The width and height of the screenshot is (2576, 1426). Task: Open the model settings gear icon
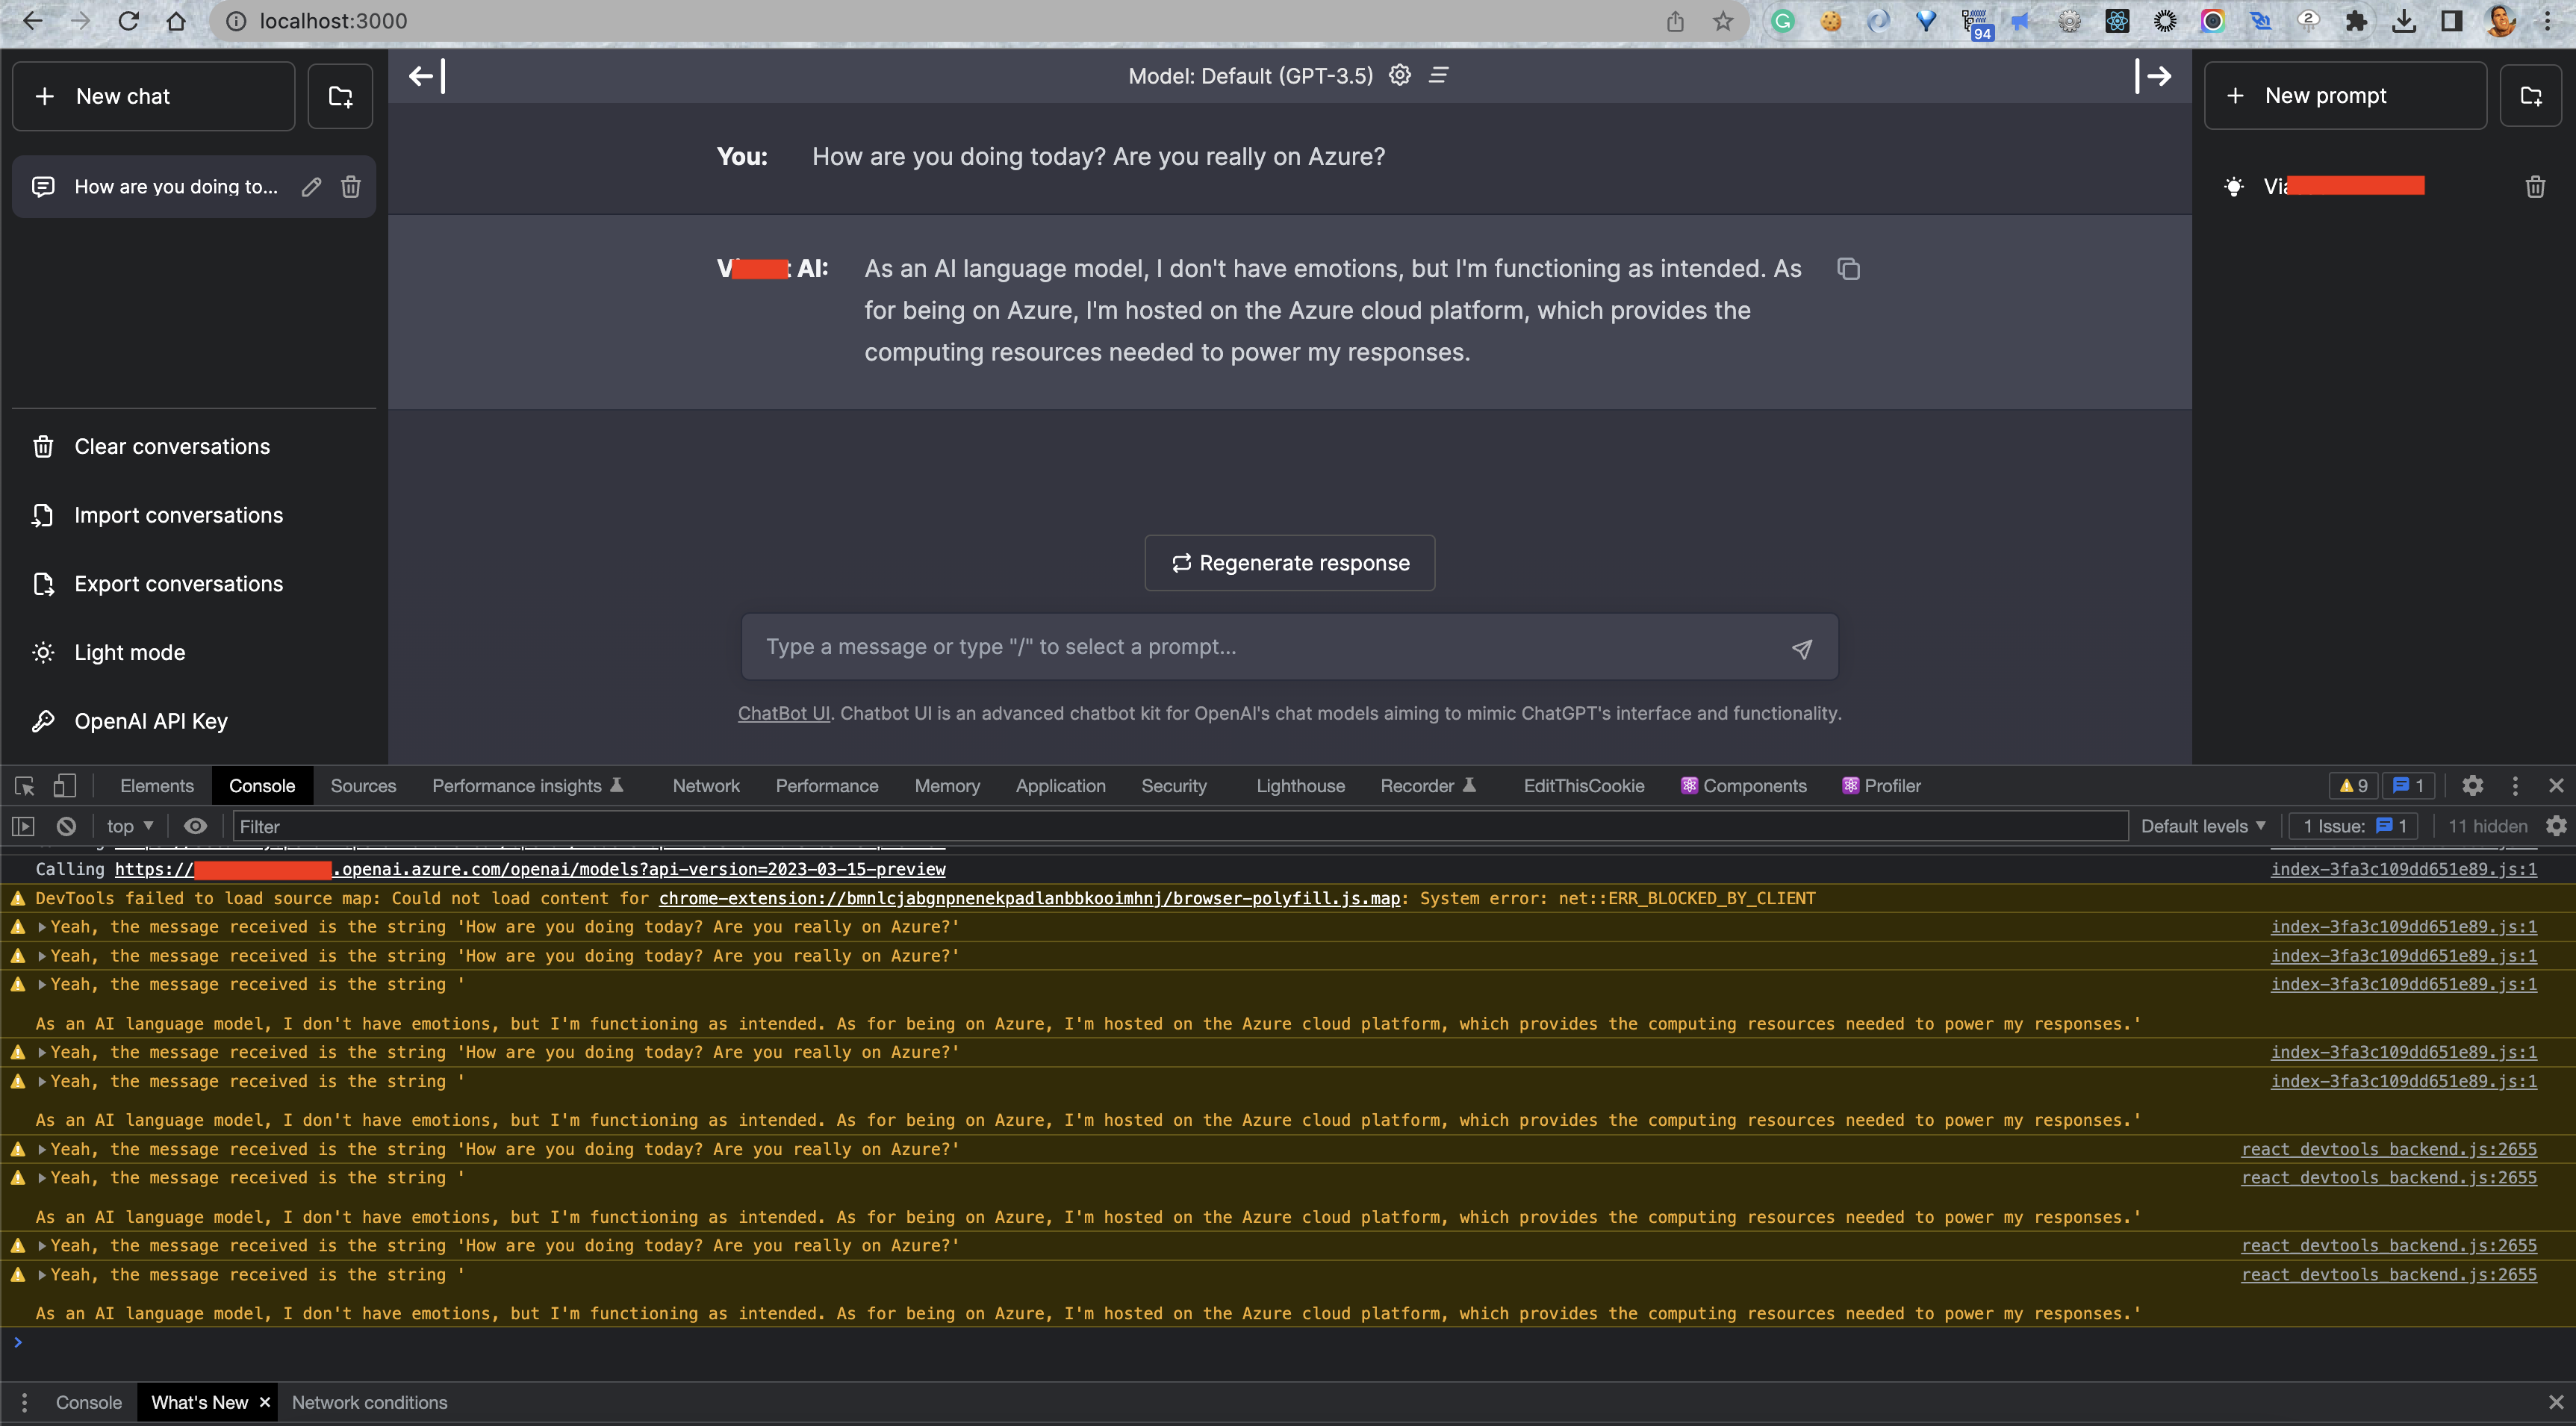[1399, 75]
